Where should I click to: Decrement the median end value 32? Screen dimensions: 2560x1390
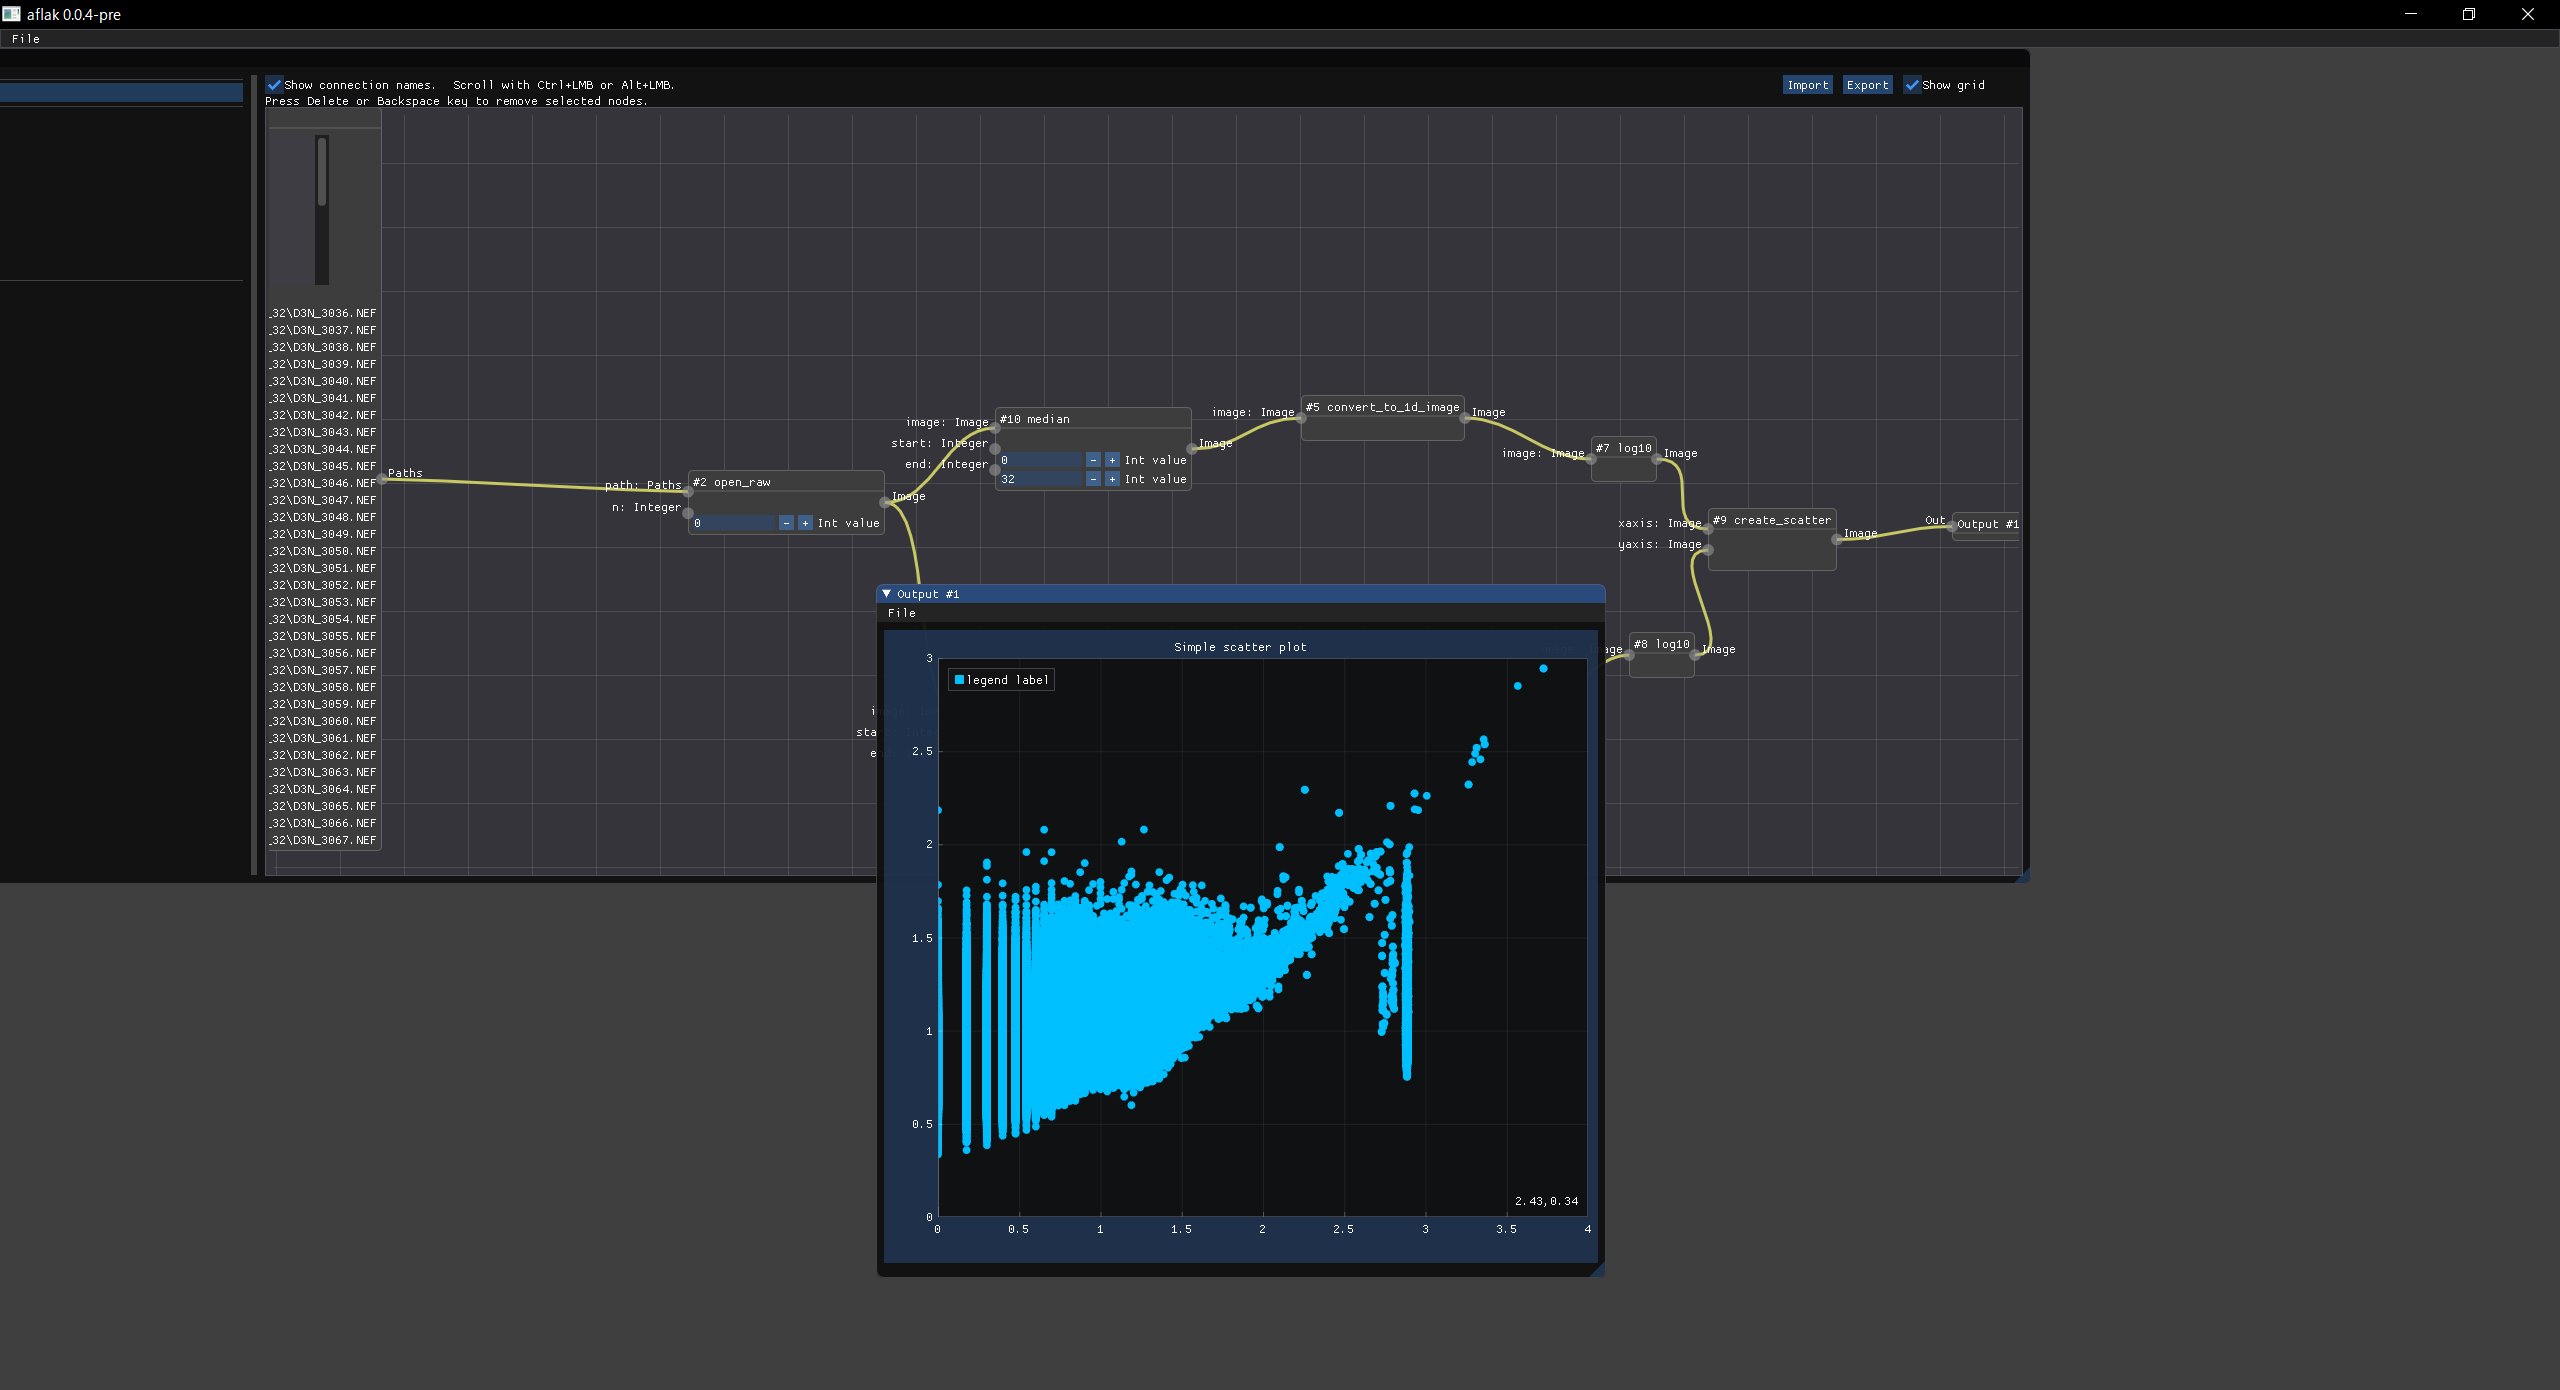pos(1093,479)
